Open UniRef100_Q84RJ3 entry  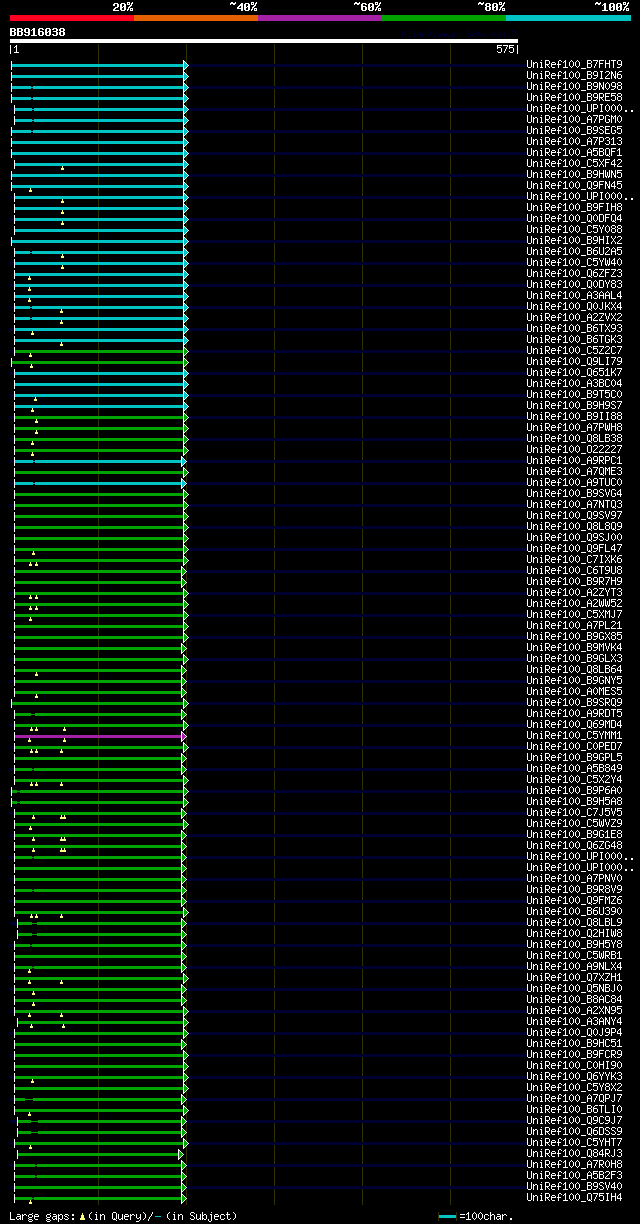[x=574, y=1154]
